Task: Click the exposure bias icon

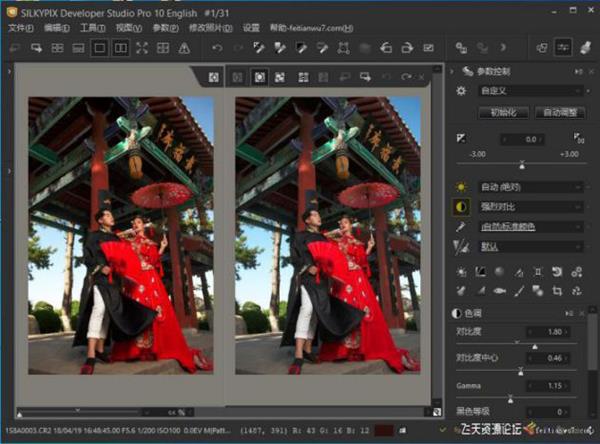Action: click(461, 139)
